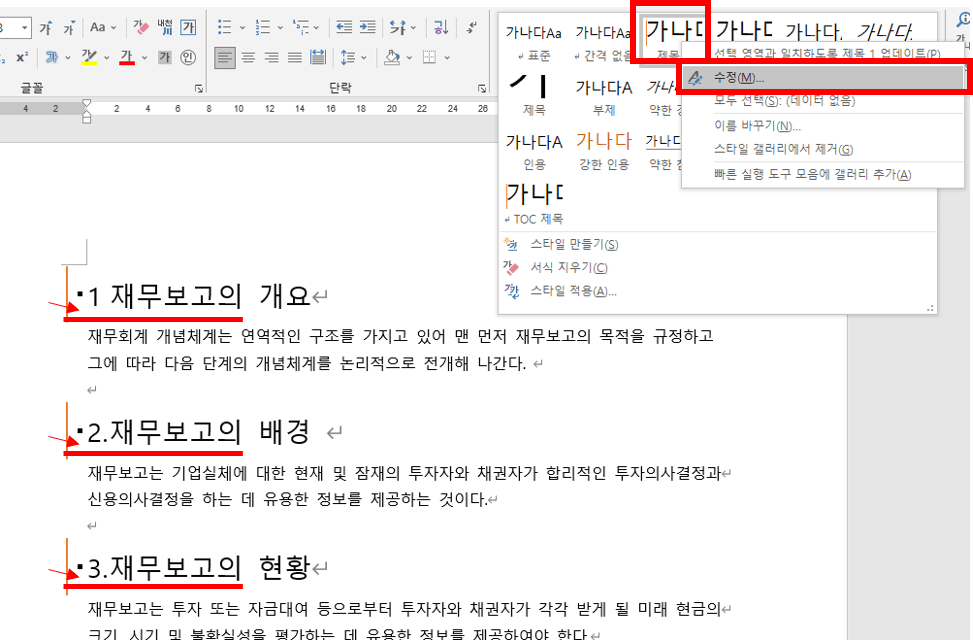Toggle superscript formatting
This screenshot has width=973, height=640.
(x=23, y=57)
